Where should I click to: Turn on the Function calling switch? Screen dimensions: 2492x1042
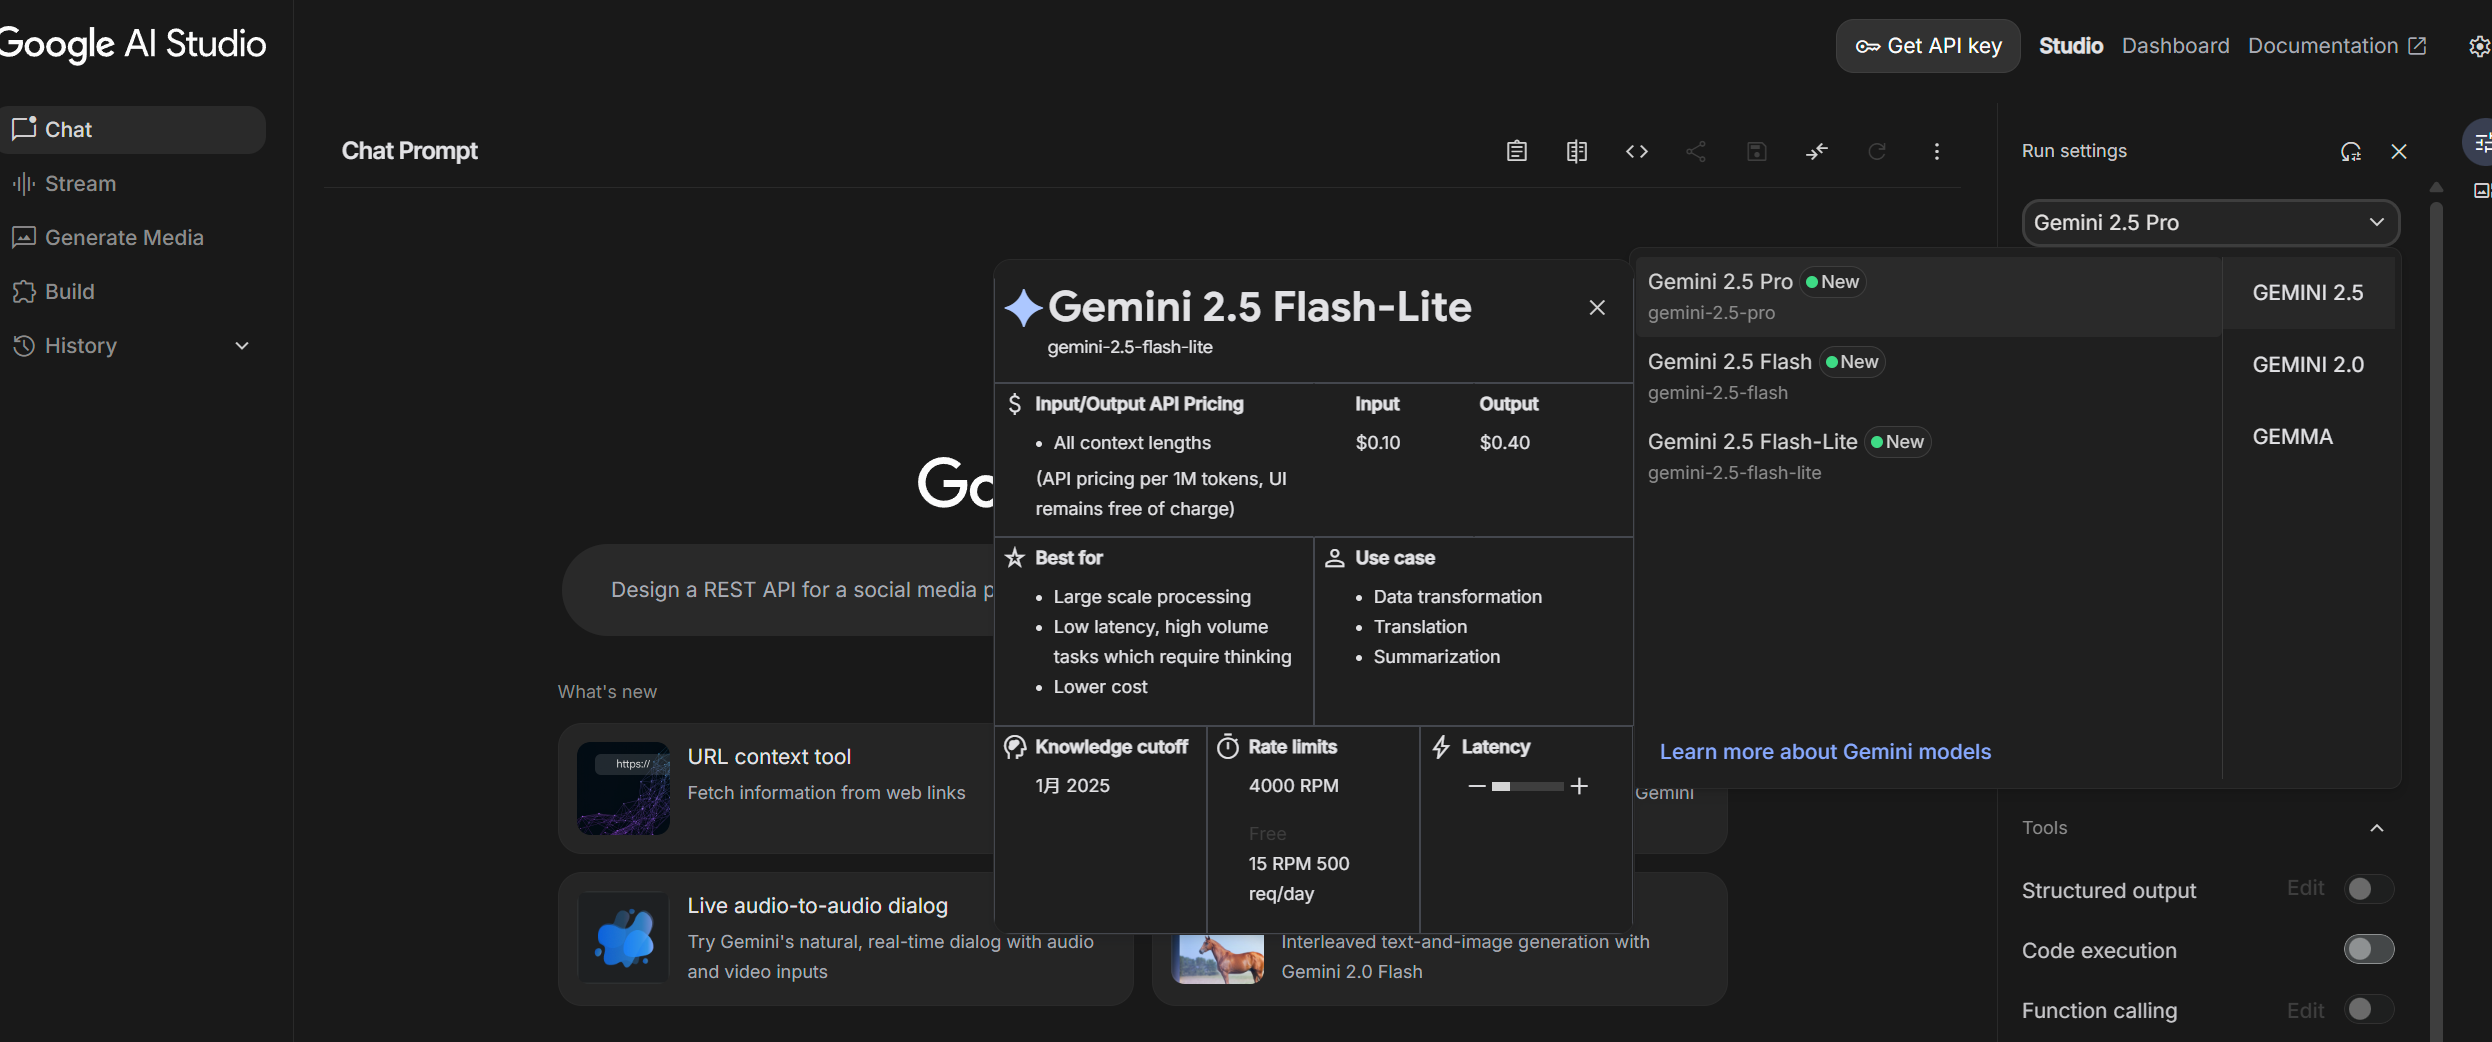click(x=2369, y=1009)
